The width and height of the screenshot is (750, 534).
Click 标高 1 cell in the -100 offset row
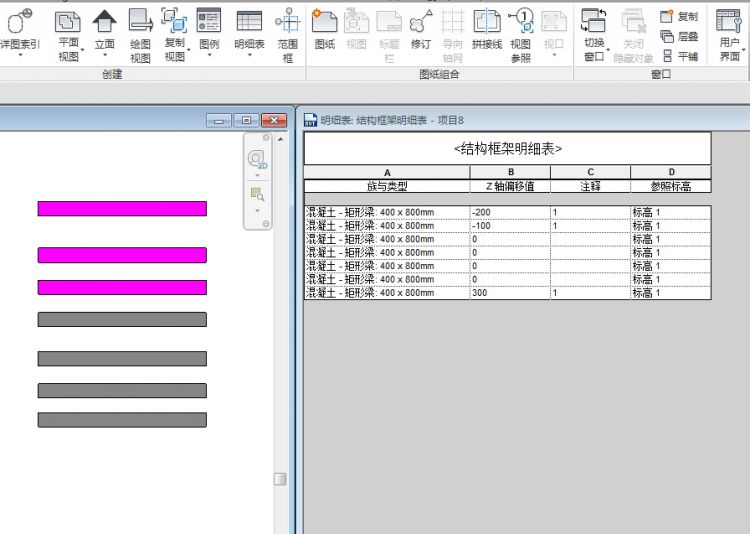point(671,225)
